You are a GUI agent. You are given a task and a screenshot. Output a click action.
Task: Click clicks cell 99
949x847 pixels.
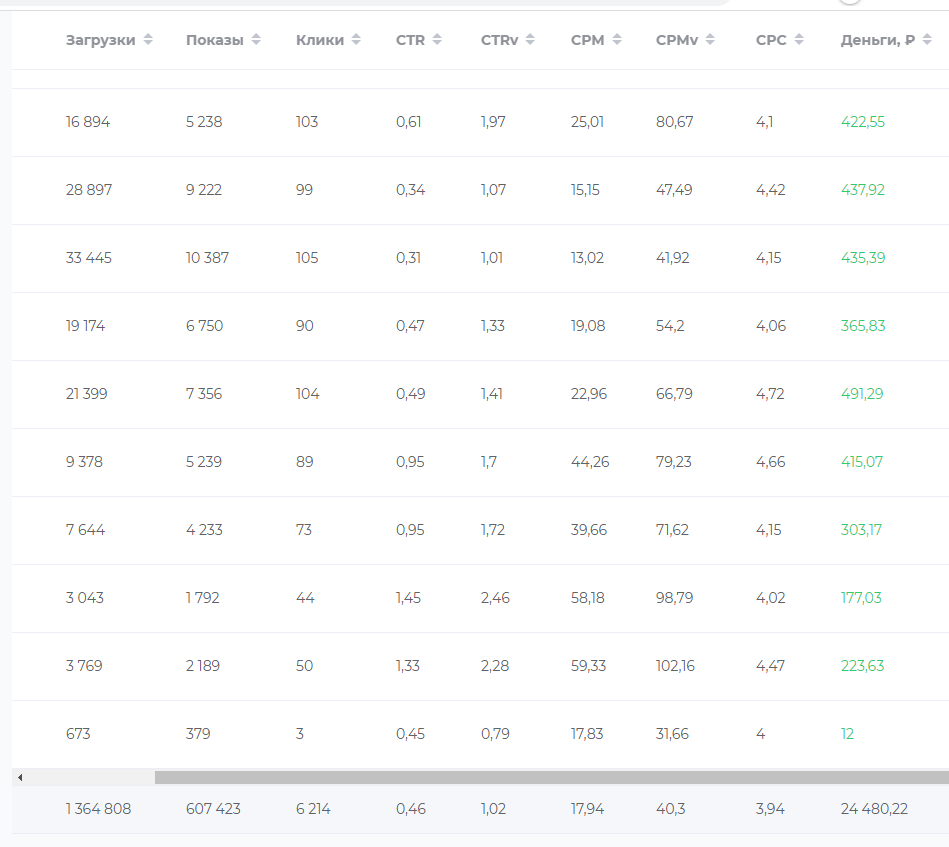(304, 190)
